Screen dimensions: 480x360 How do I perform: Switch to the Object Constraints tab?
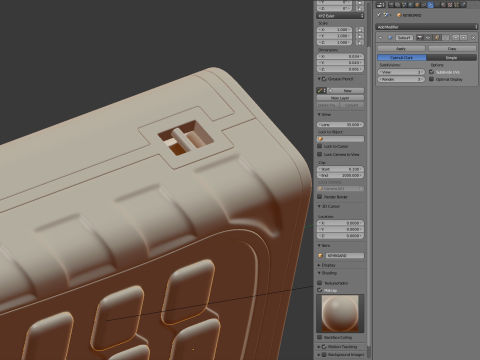424,5
